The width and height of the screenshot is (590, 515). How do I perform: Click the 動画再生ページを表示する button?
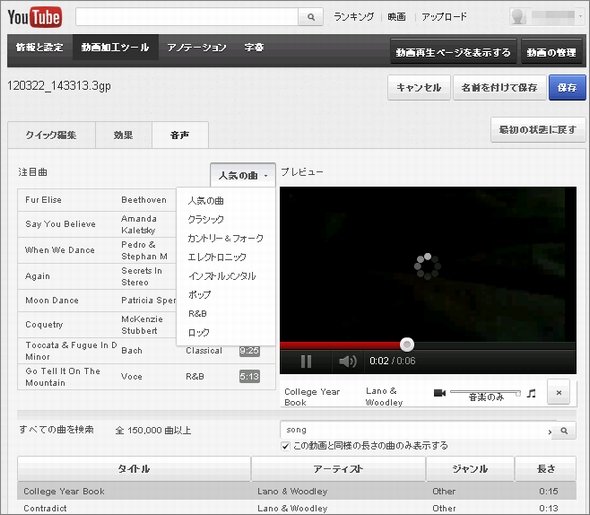(x=453, y=52)
